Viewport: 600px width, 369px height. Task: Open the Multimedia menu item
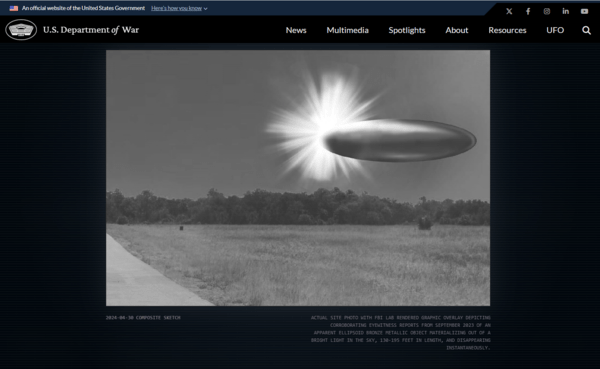[347, 30]
